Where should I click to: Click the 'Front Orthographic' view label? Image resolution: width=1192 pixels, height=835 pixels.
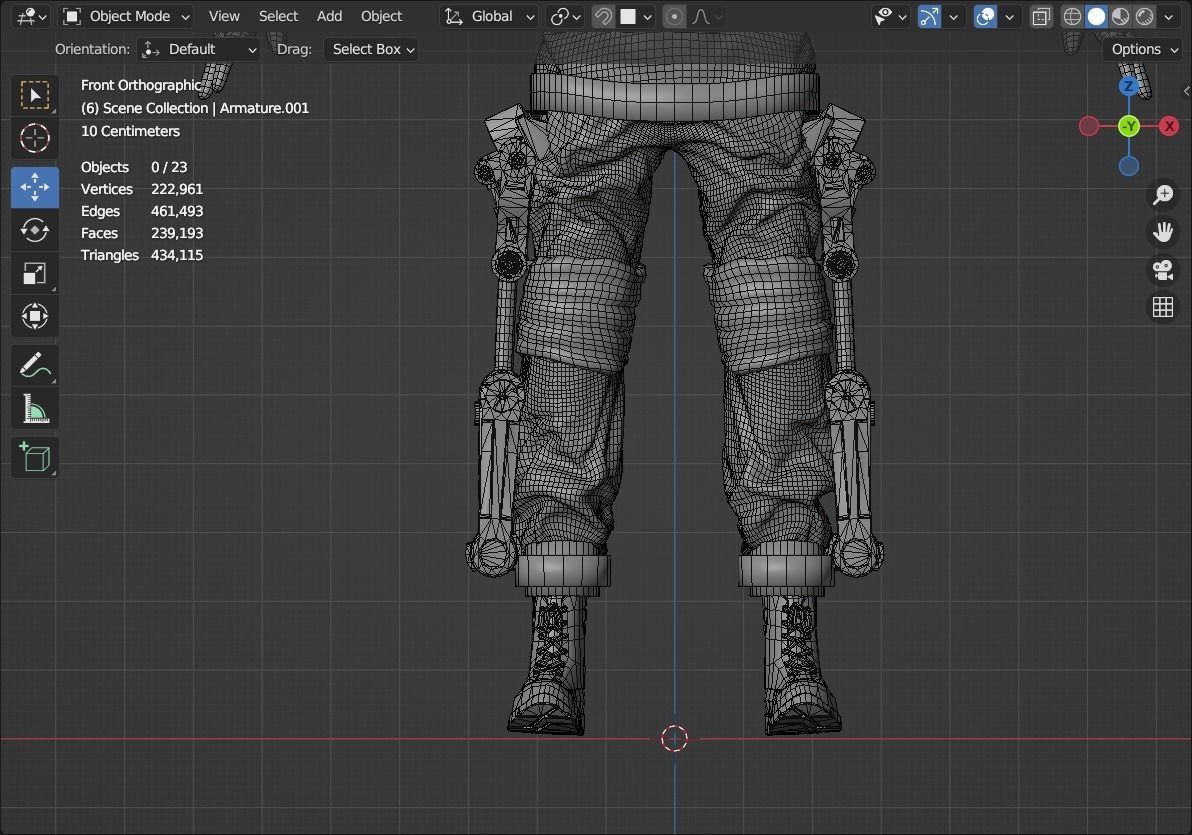[x=141, y=85]
